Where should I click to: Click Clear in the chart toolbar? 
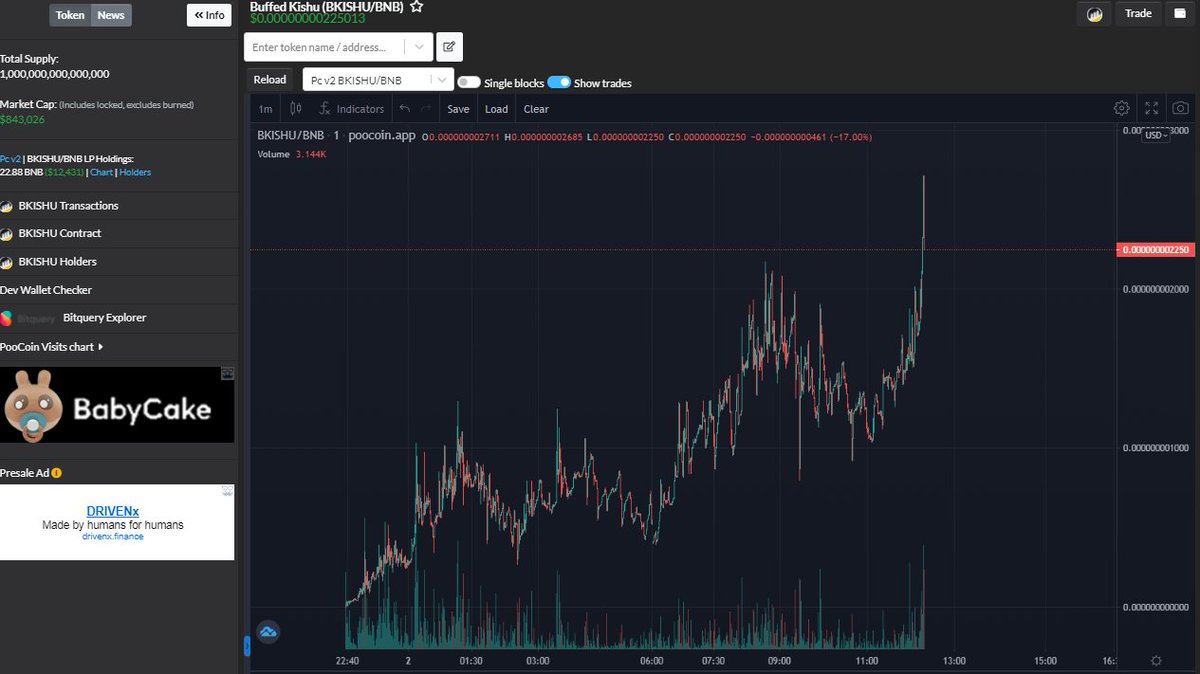536,109
